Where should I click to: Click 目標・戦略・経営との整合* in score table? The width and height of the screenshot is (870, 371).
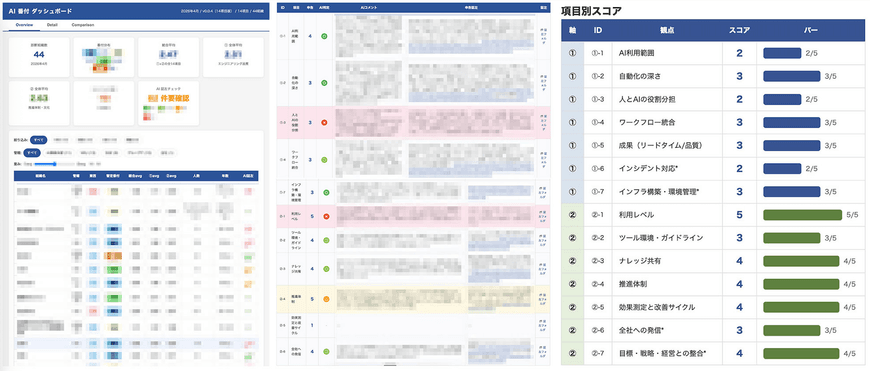pyautogui.click(x=662, y=353)
